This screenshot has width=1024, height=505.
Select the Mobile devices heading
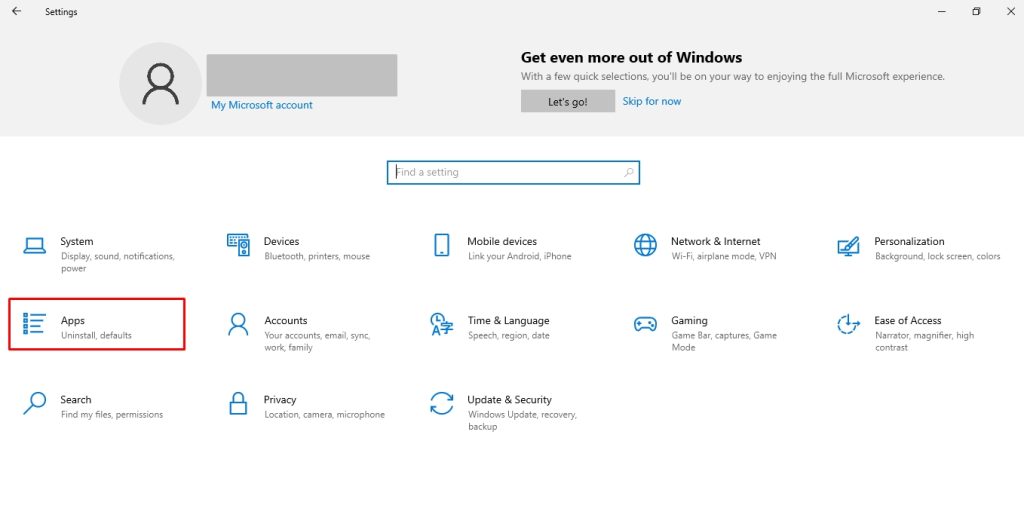pos(502,241)
